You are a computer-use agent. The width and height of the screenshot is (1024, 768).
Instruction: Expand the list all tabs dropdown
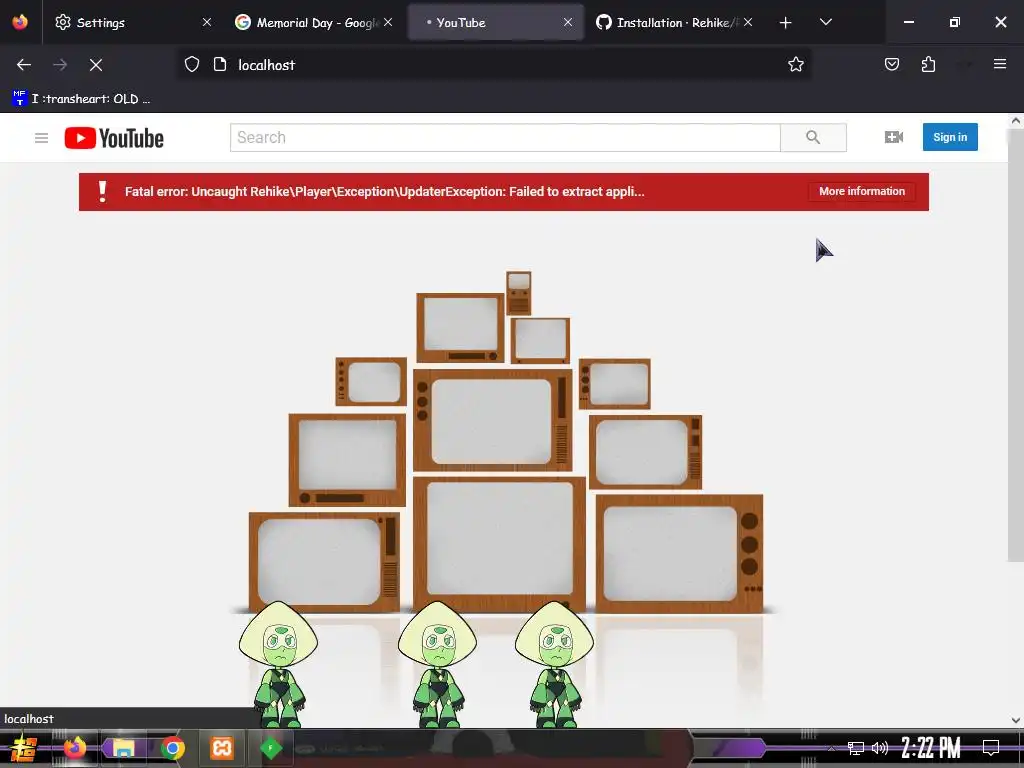[825, 22]
